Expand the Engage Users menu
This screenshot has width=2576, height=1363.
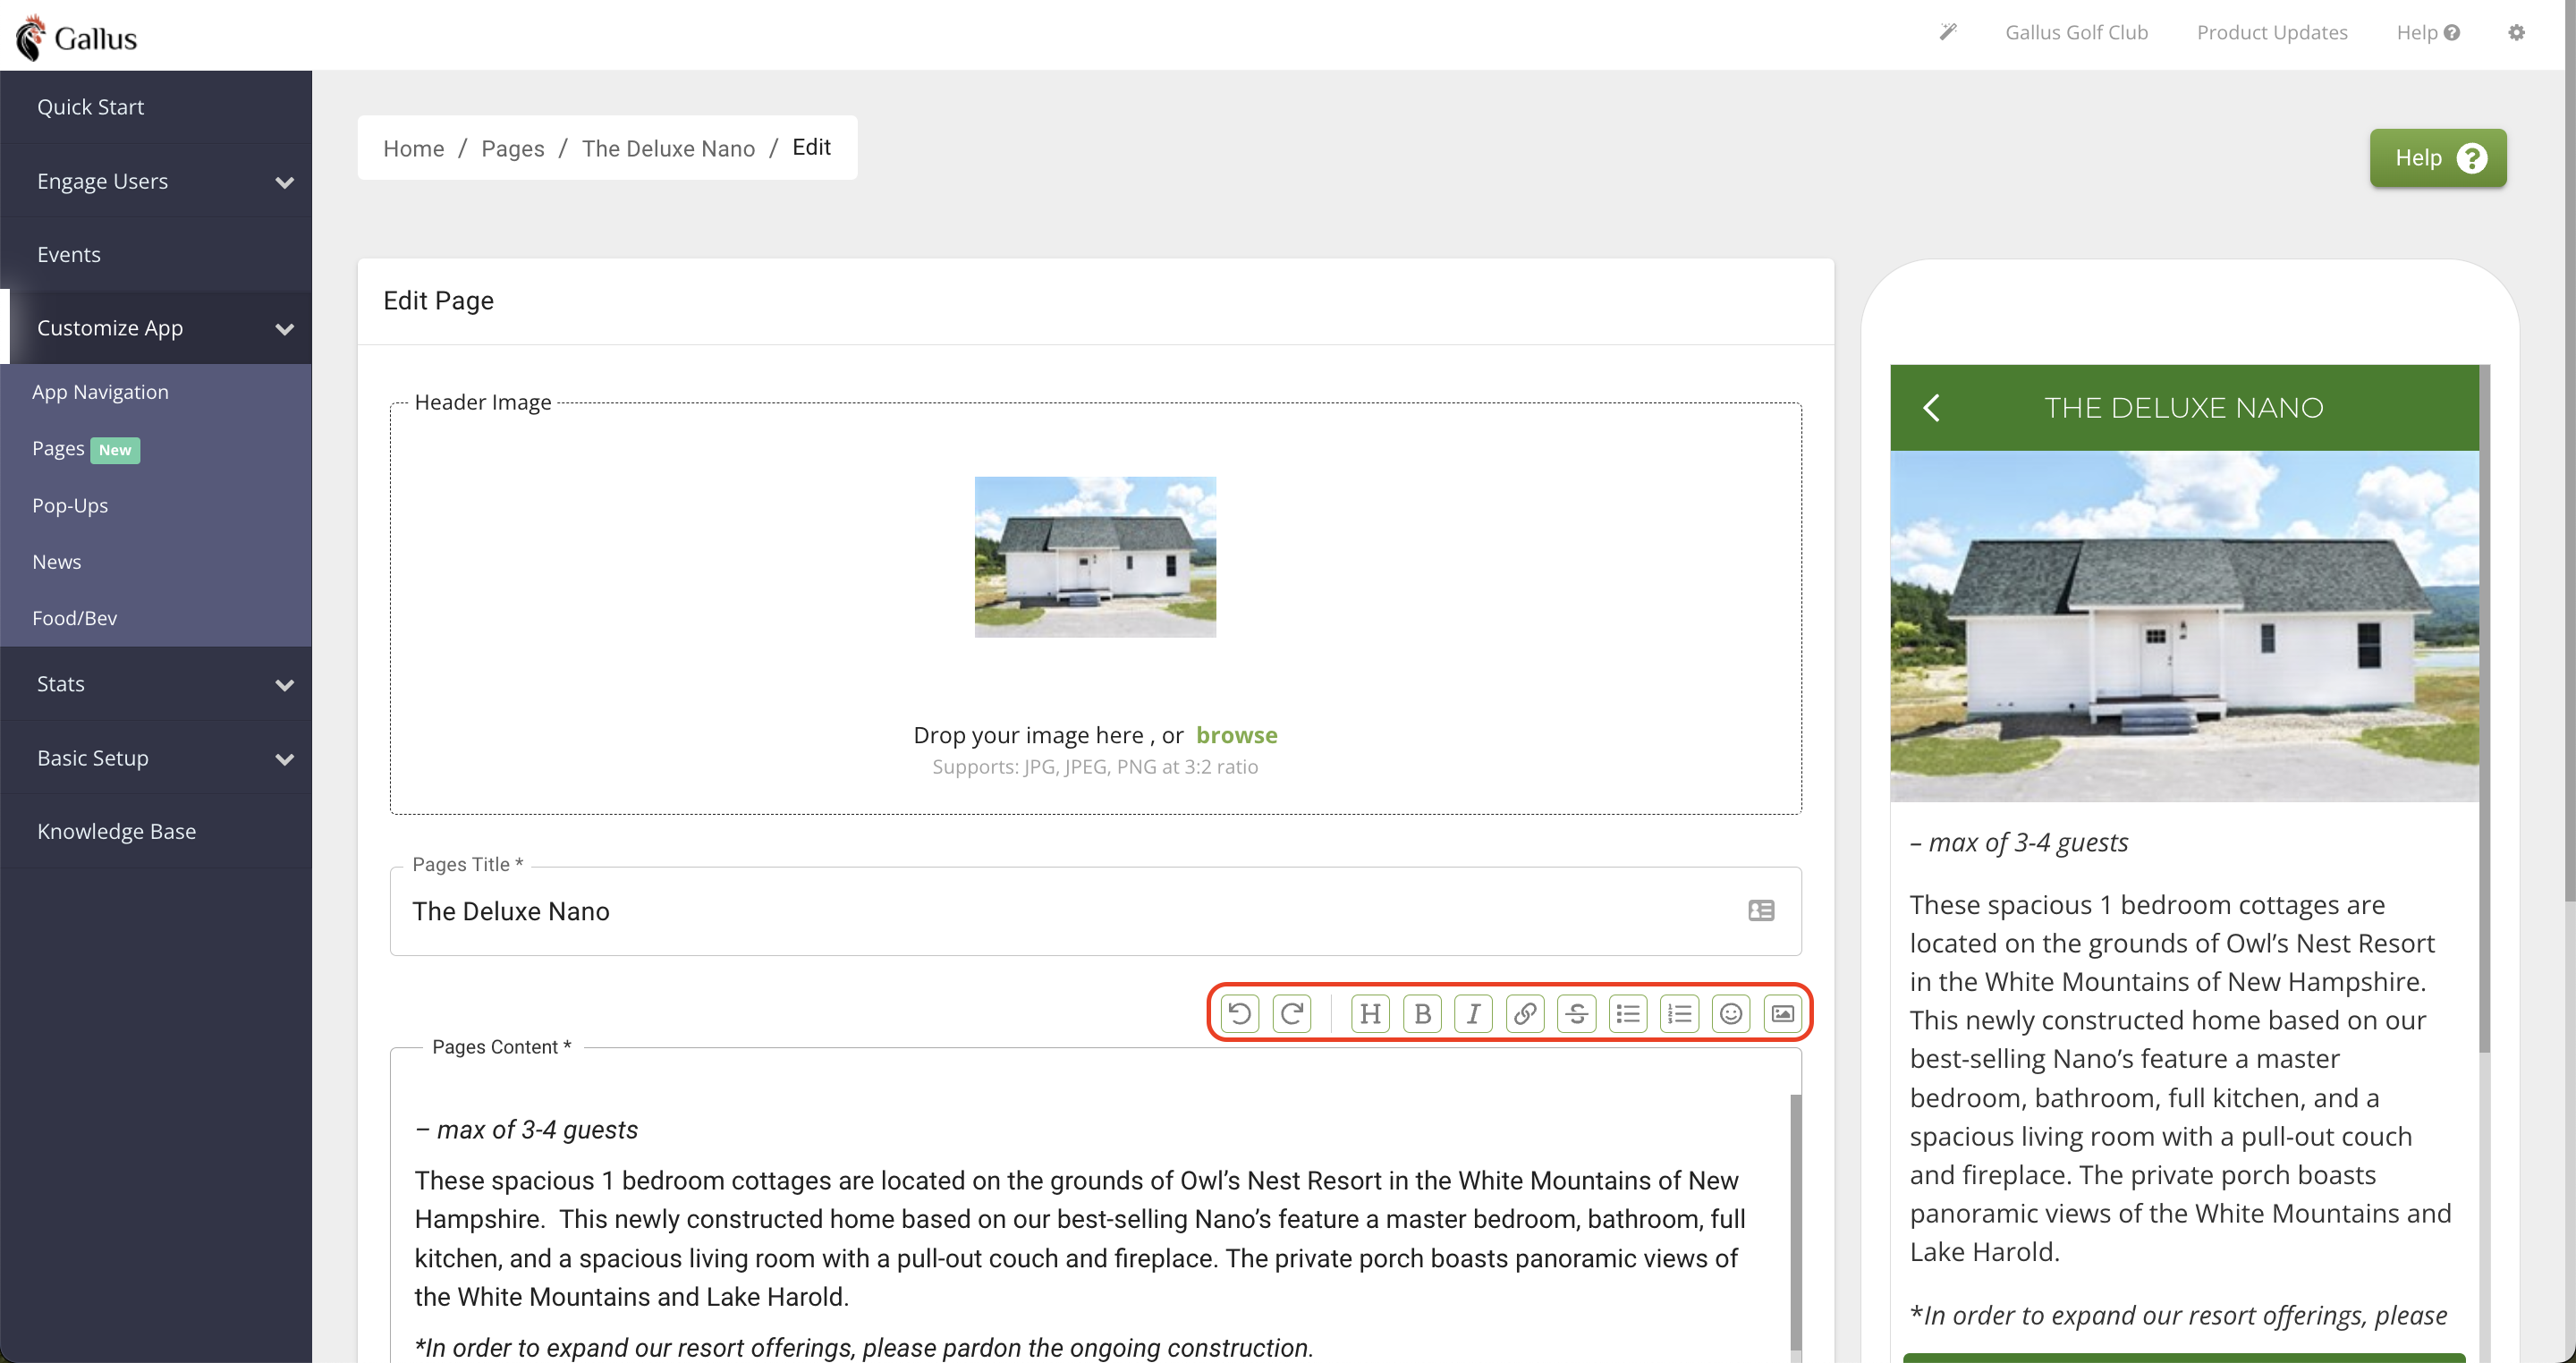coord(156,181)
